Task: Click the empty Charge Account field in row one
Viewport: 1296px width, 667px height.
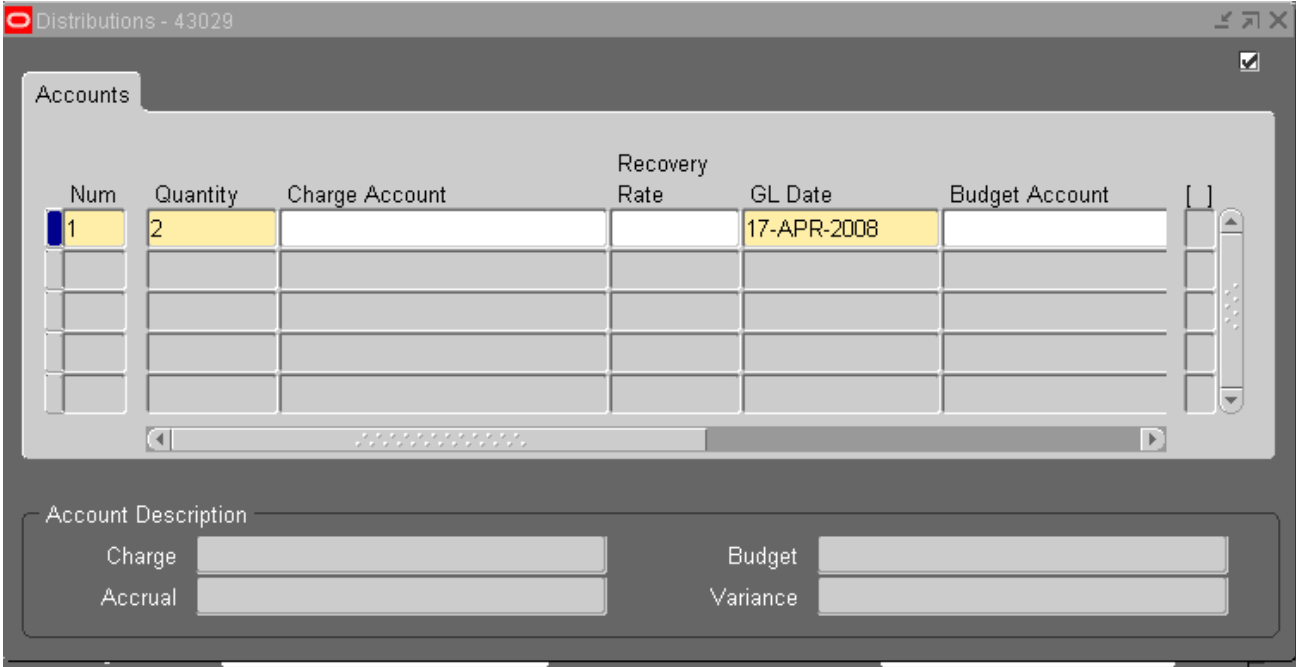Action: (x=442, y=229)
